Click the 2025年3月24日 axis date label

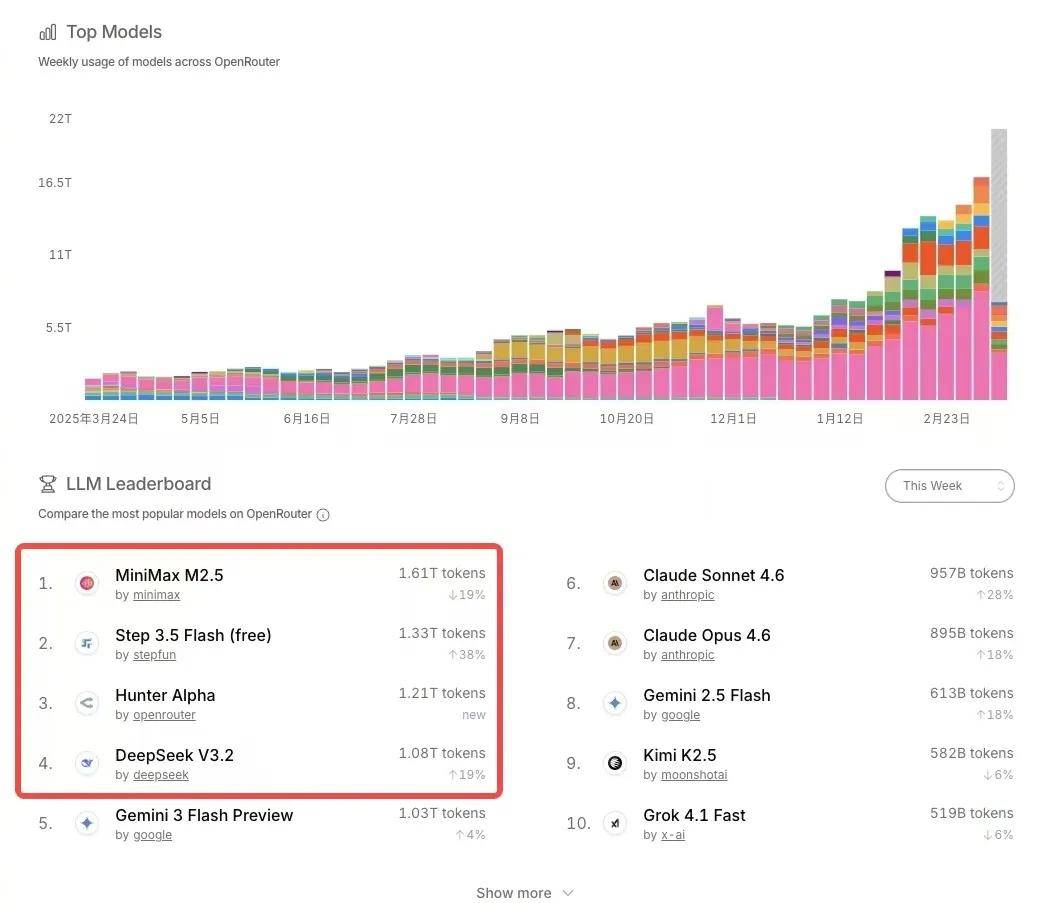(x=94, y=419)
